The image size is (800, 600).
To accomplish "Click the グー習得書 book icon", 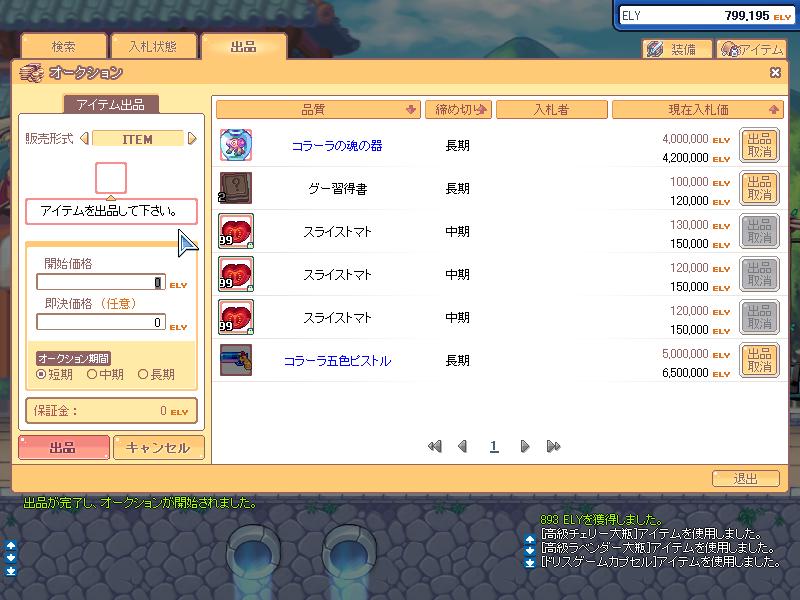I will tap(235, 188).
